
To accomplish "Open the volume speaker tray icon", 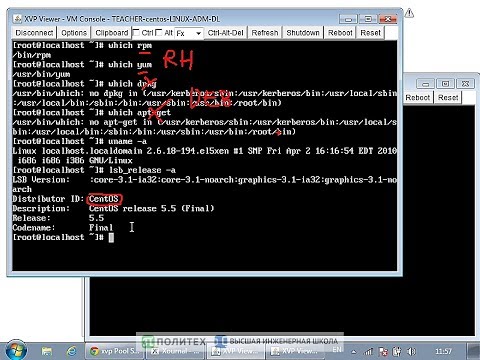I will pos(412,351).
